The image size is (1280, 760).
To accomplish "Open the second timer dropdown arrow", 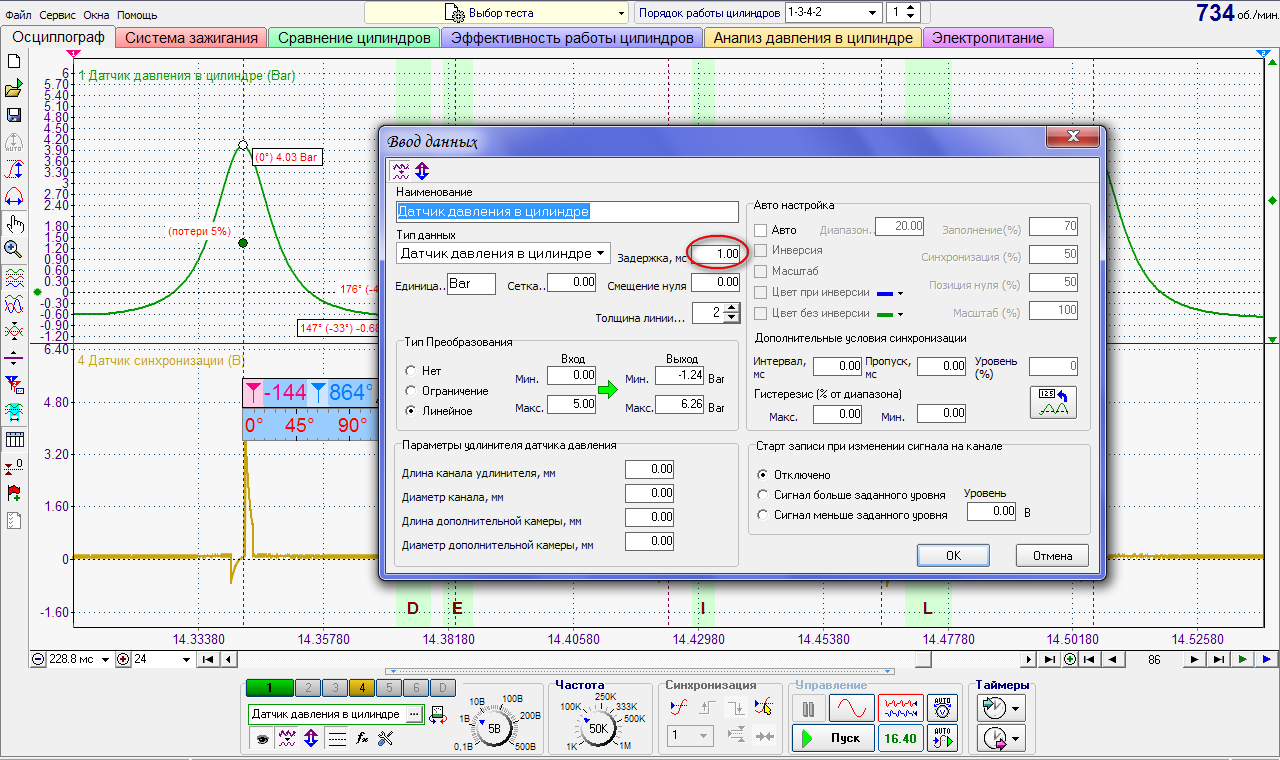I will coord(1017,738).
